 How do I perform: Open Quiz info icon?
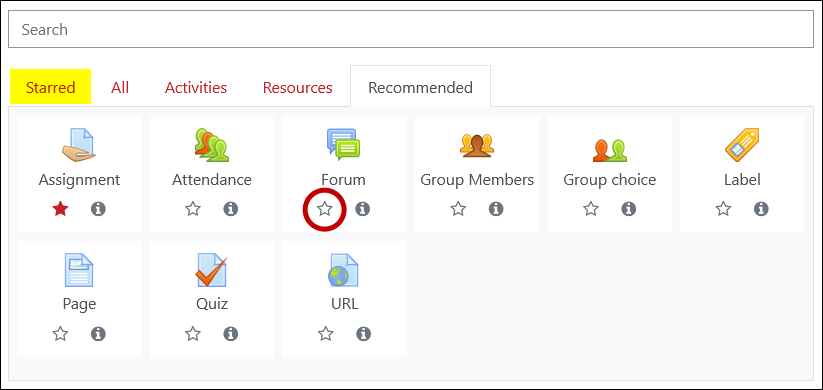click(x=230, y=334)
